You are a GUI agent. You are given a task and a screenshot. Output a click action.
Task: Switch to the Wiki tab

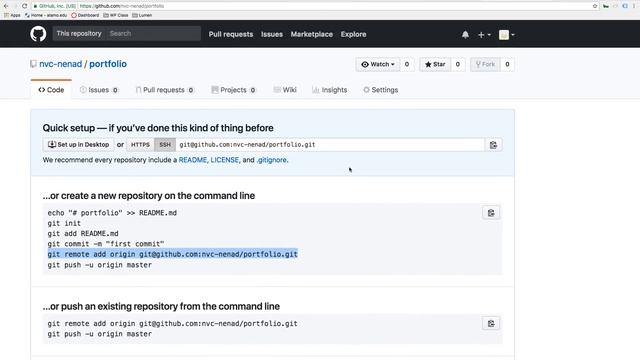[285, 90]
